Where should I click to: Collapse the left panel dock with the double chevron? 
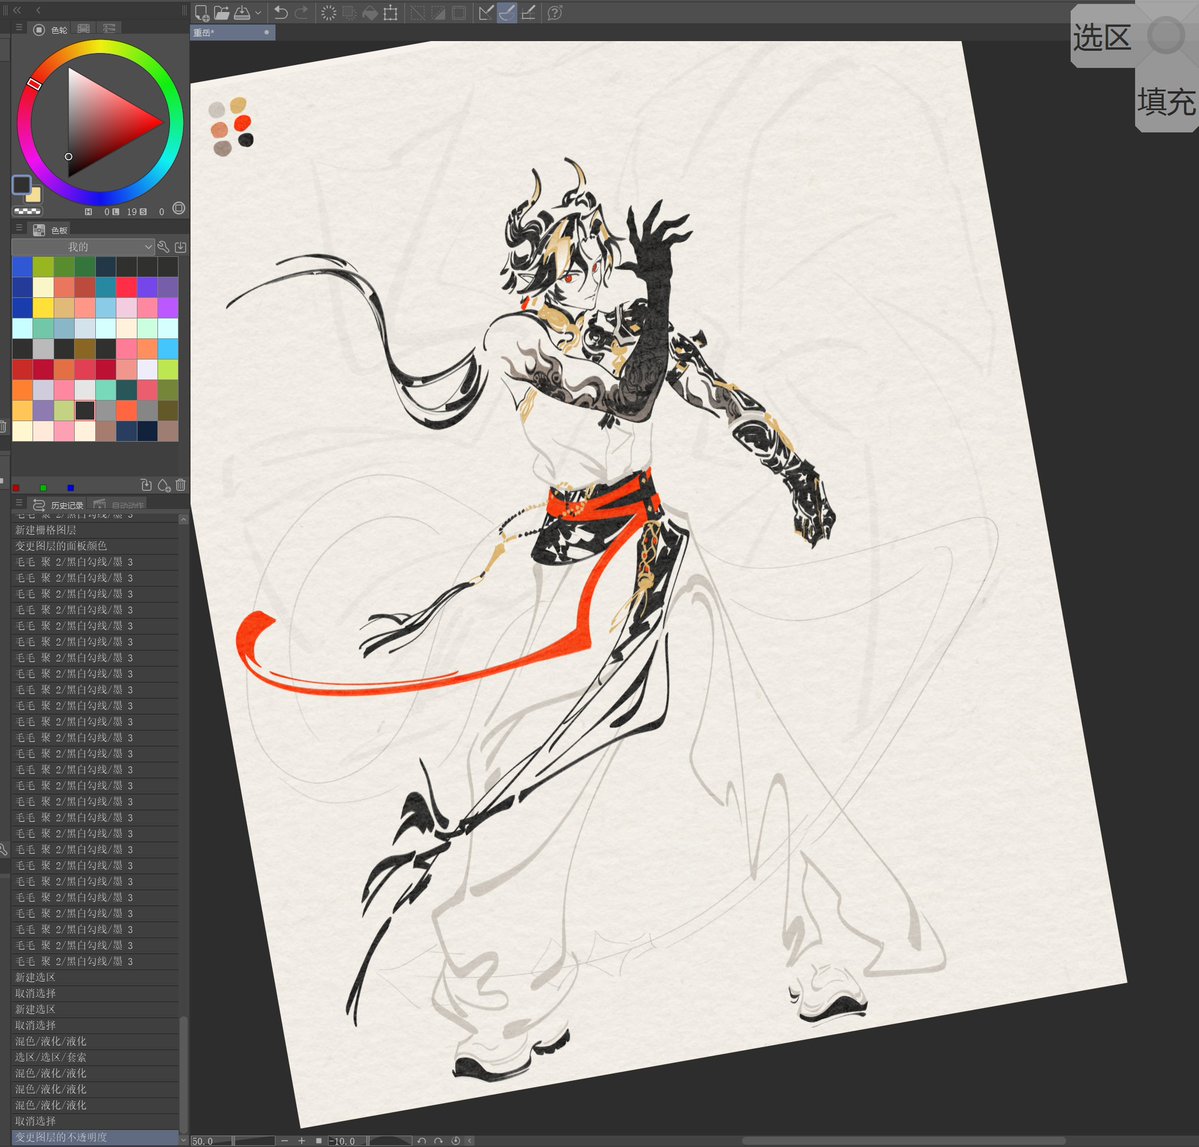[17, 10]
